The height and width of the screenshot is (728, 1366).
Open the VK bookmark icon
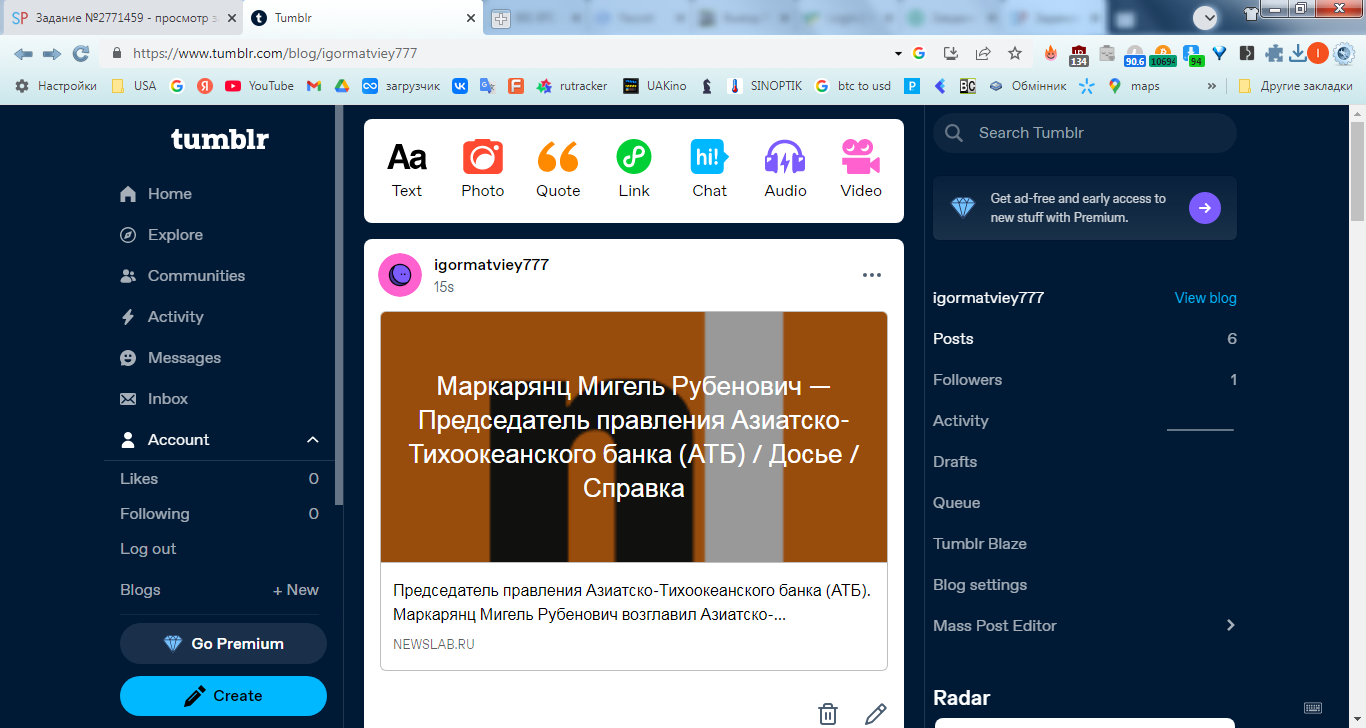[x=460, y=86]
